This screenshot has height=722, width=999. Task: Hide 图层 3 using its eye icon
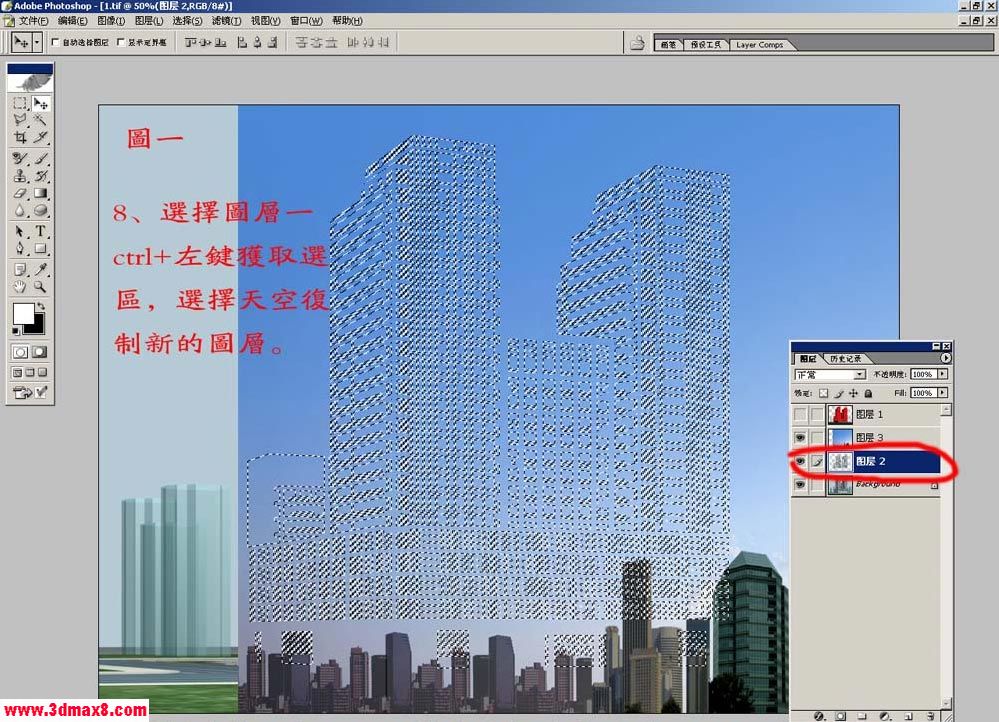point(800,437)
